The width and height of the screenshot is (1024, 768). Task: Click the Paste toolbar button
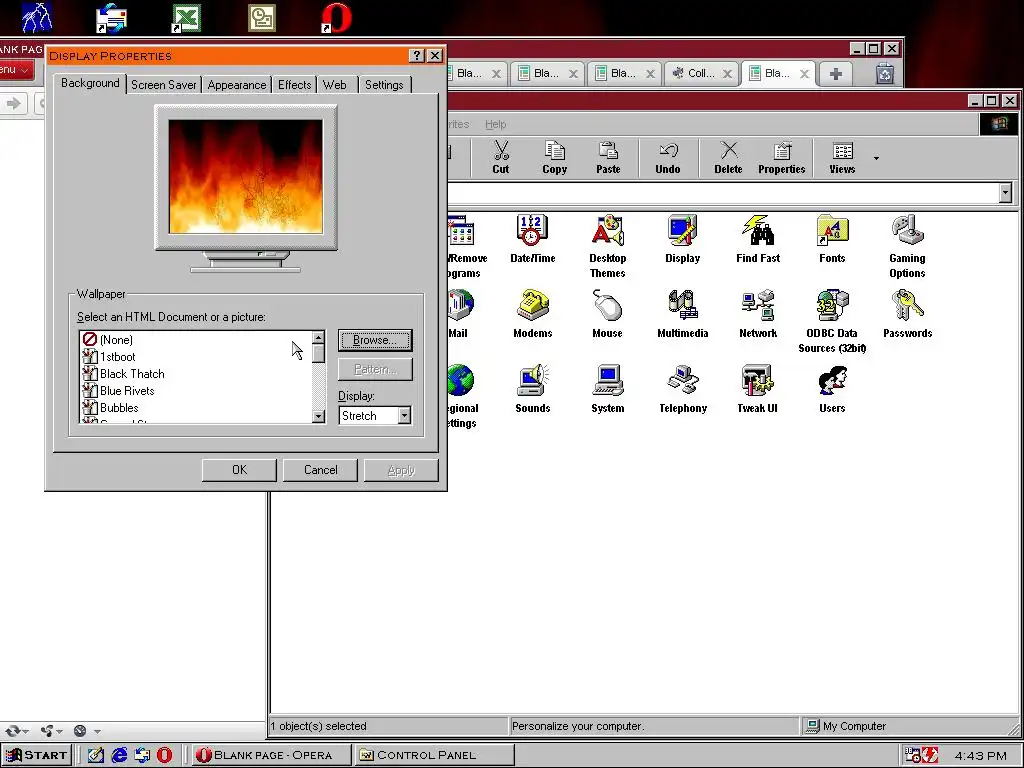point(608,158)
